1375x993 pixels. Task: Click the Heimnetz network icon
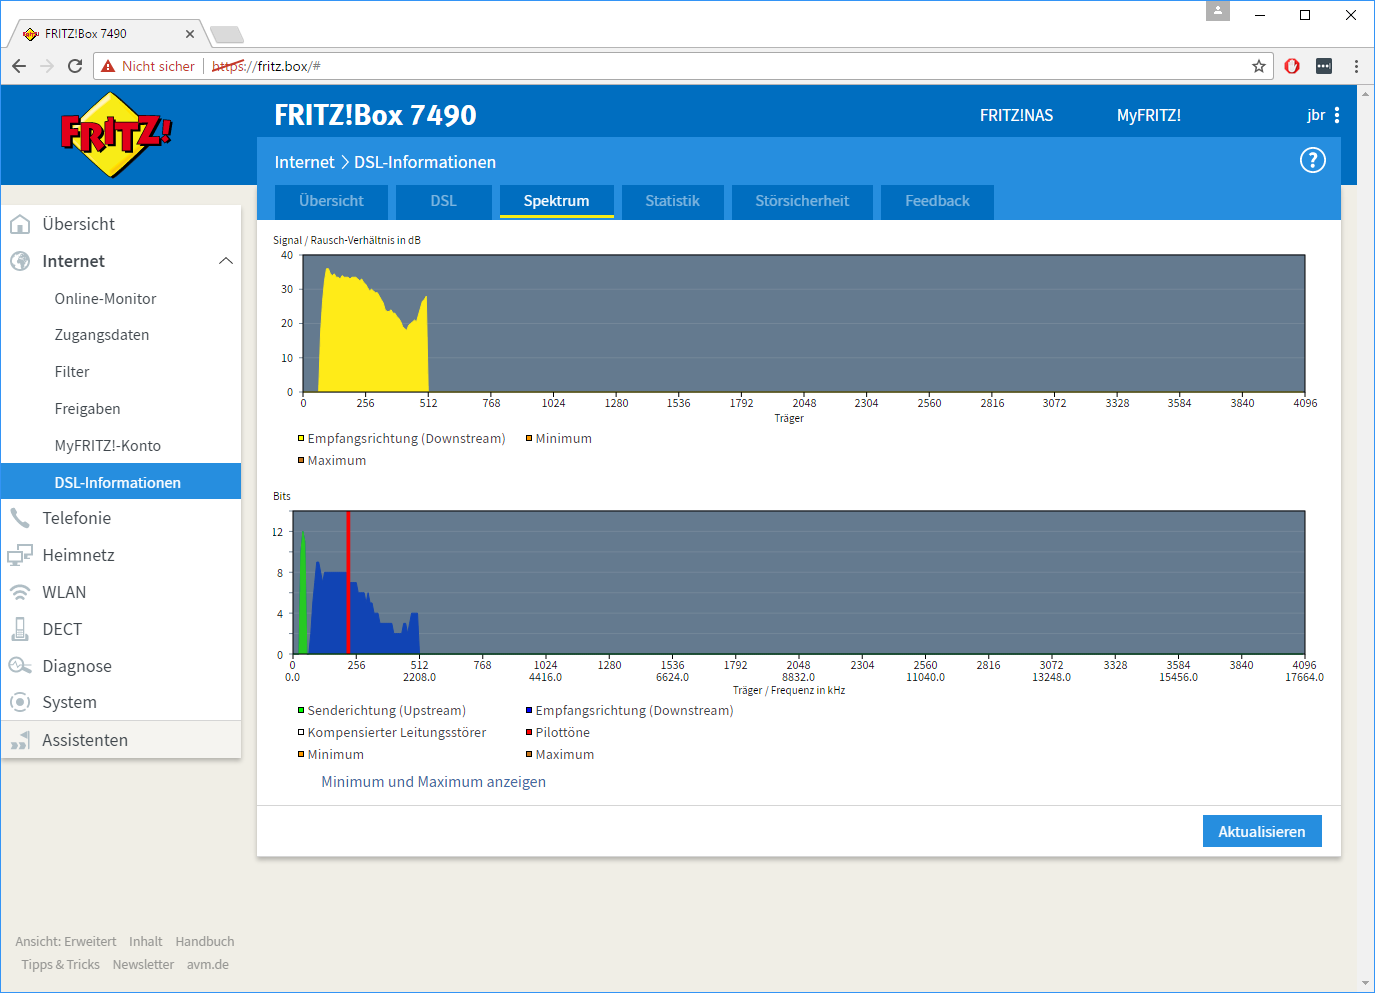click(x=20, y=555)
